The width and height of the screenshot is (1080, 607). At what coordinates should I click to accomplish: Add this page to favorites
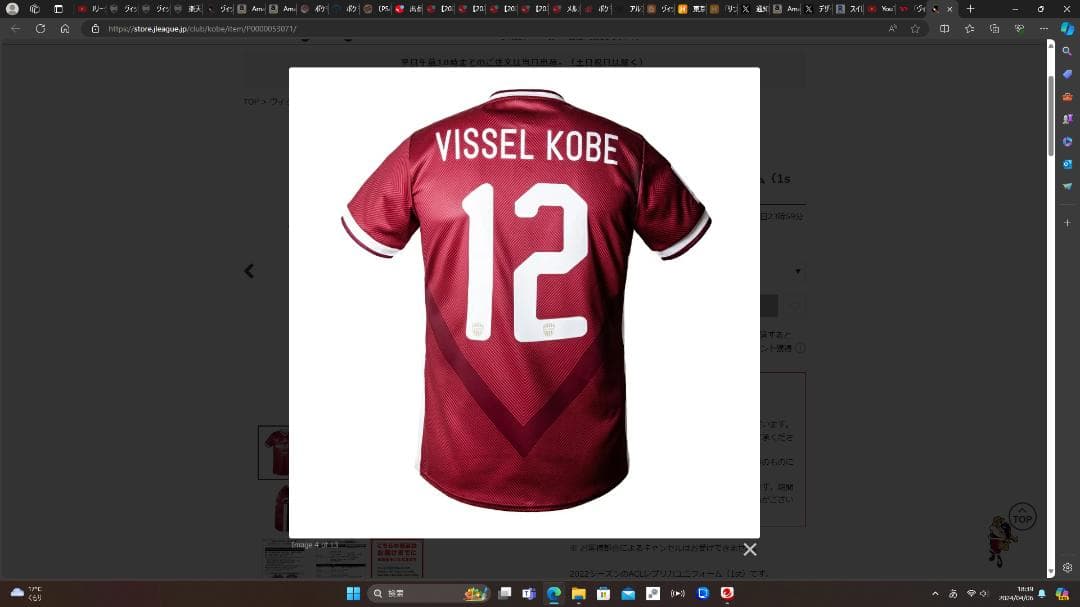tap(915, 29)
